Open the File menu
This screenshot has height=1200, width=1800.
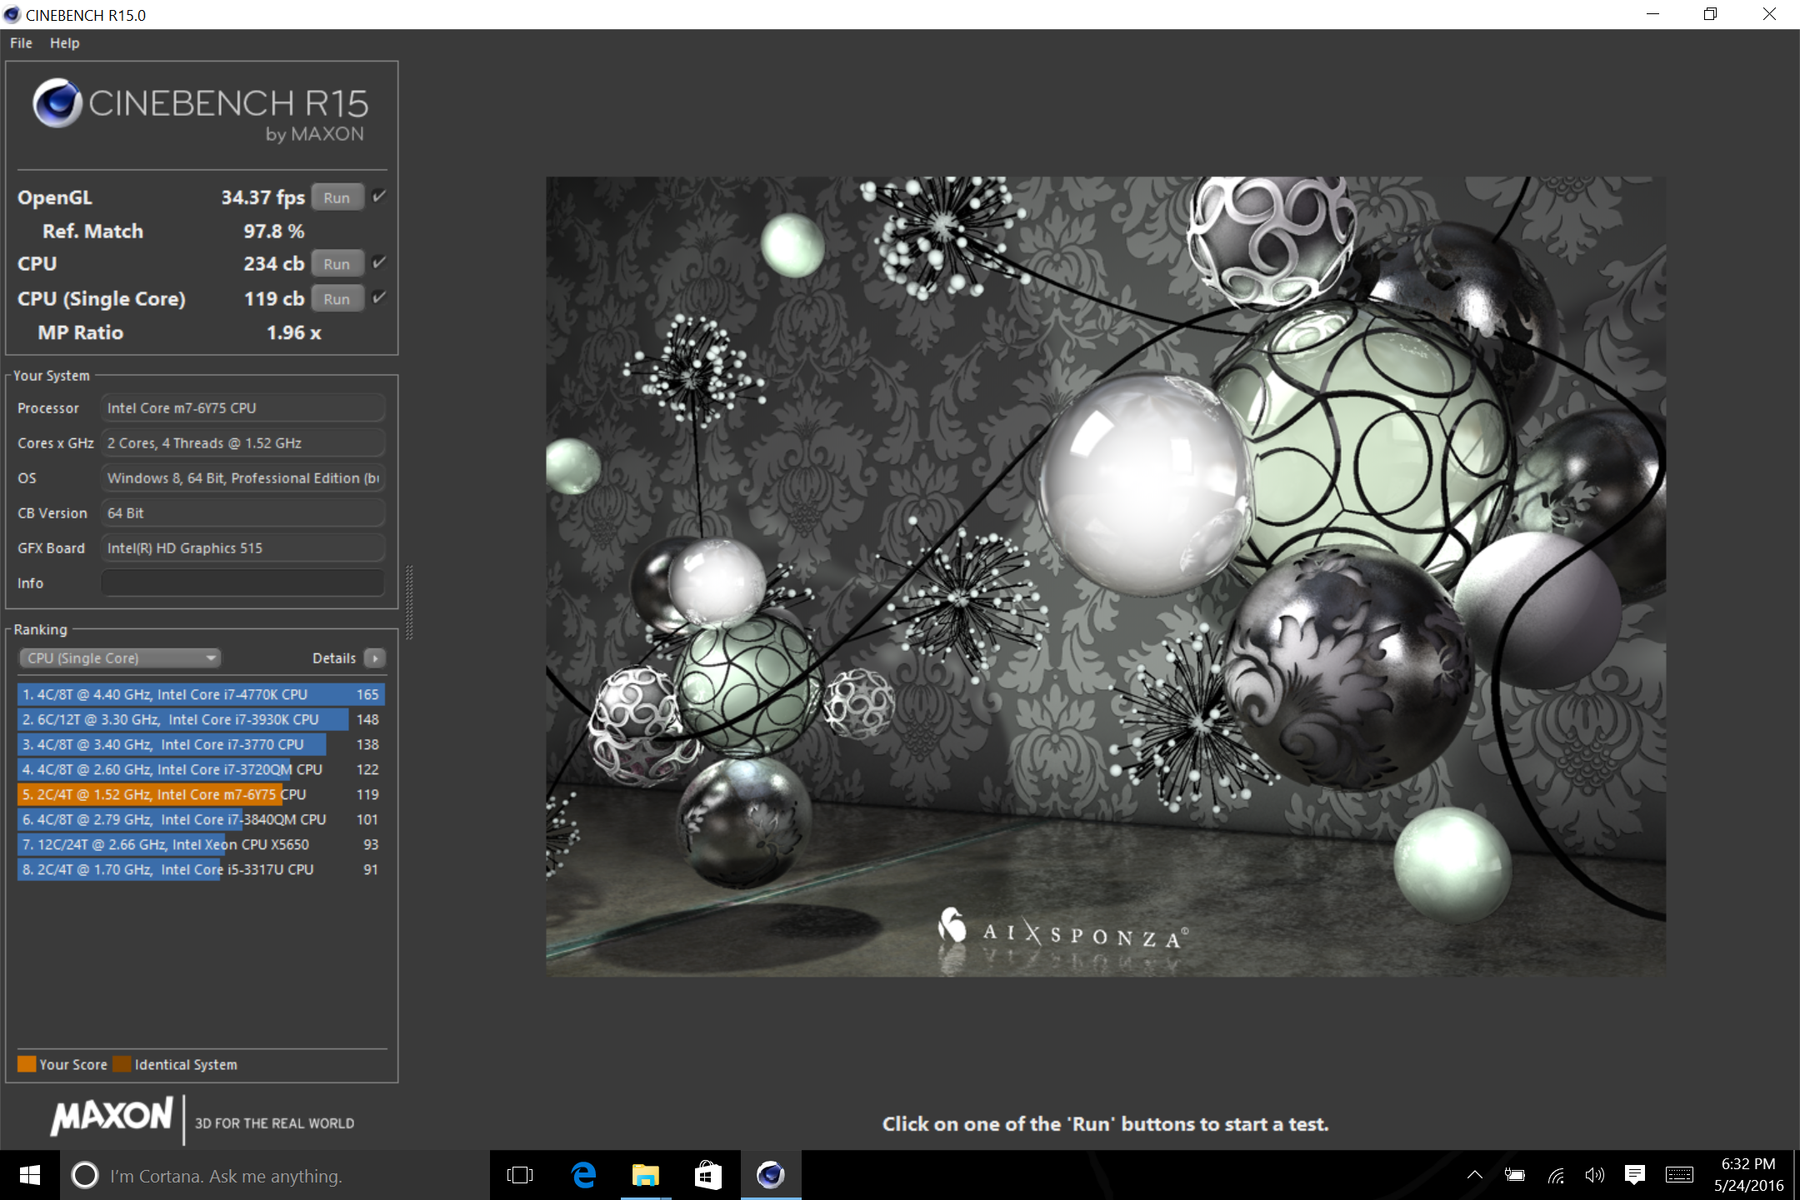[x=21, y=43]
